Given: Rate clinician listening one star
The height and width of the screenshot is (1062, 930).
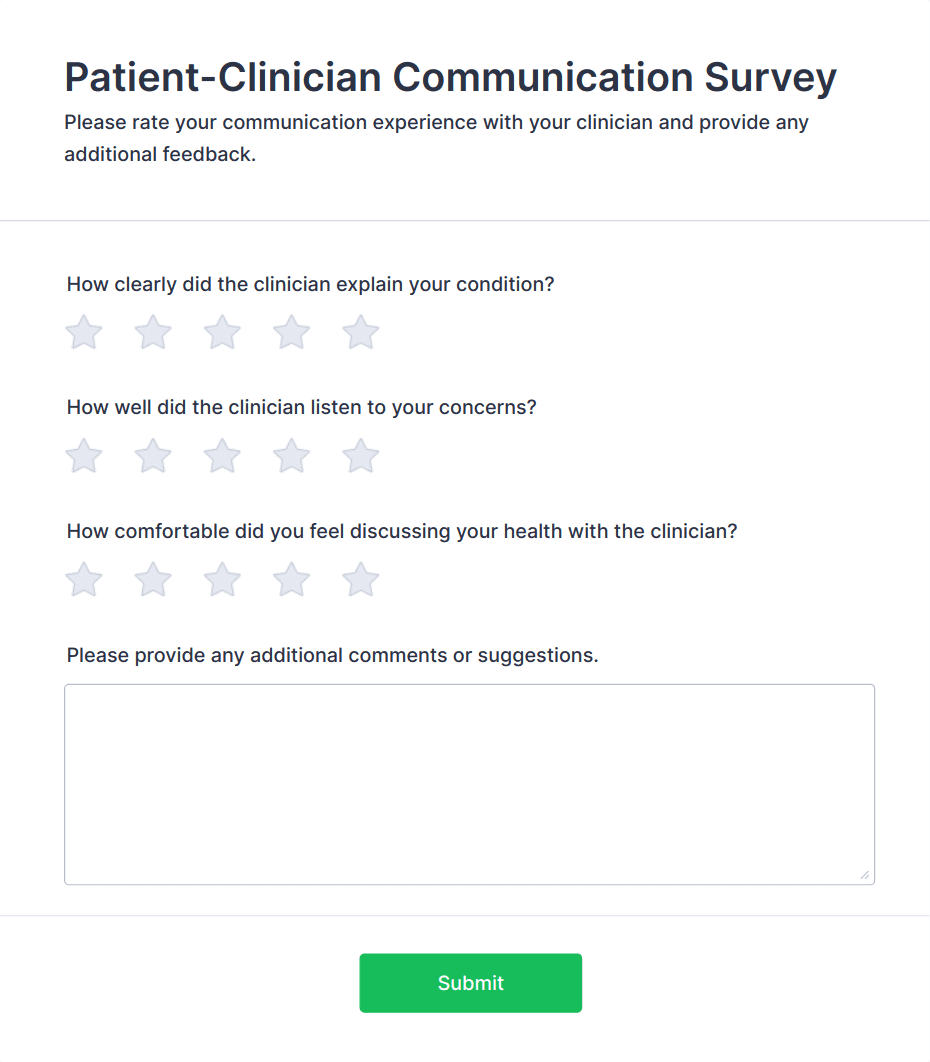Looking at the screenshot, I should coord(84,457).
